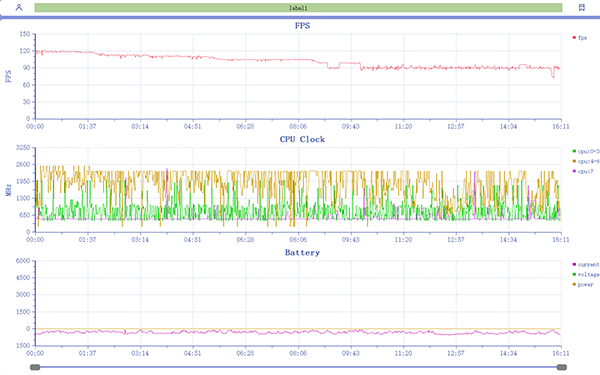
Task: Toggle the cpu:0-3 series legend entry
Action: pyautogui.click(x=586, y=151)
